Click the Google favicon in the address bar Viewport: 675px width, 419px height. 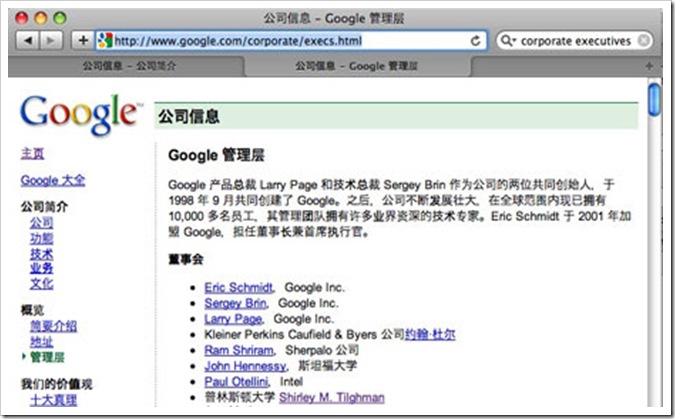[105, 40]
